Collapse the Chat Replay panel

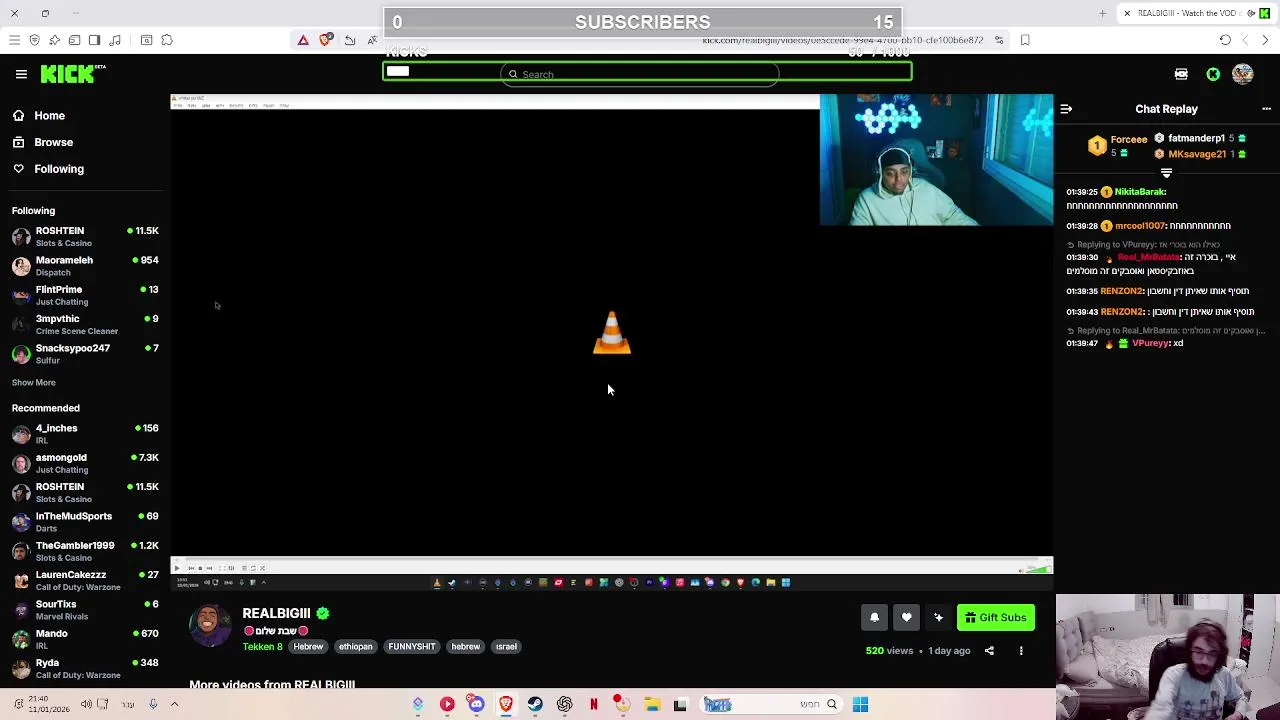click(1066, 109)
